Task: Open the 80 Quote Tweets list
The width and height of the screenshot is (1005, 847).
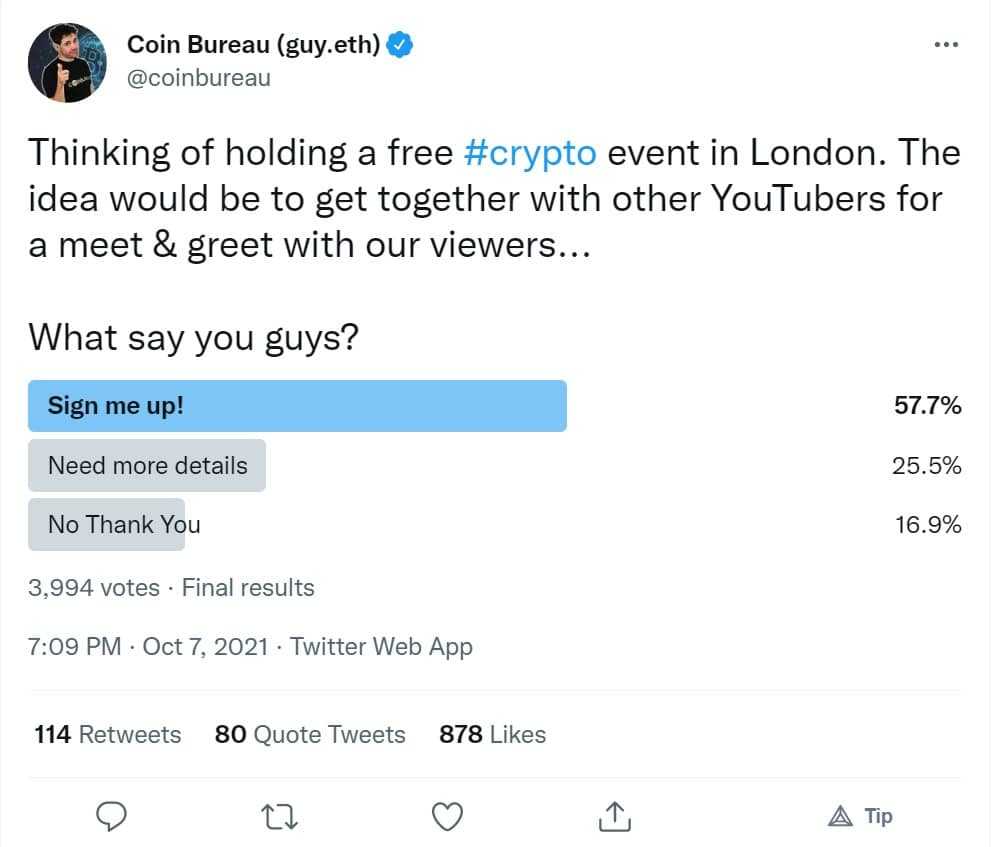Action: point(310,734)
